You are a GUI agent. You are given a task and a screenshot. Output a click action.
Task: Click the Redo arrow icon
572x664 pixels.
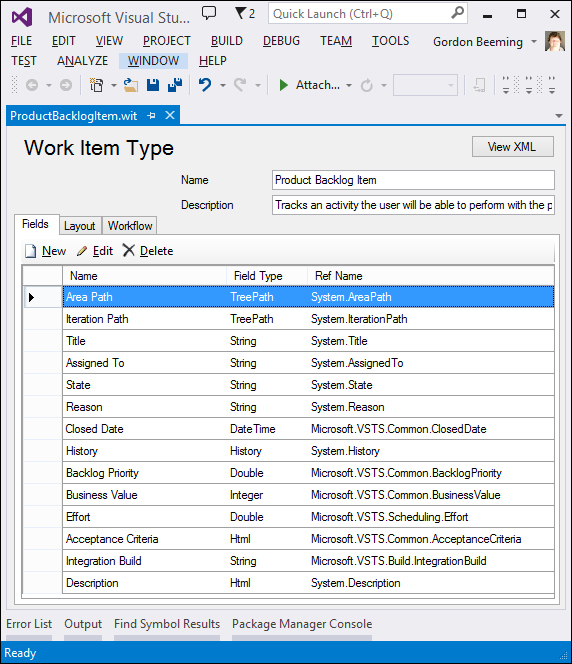point(240,85)
